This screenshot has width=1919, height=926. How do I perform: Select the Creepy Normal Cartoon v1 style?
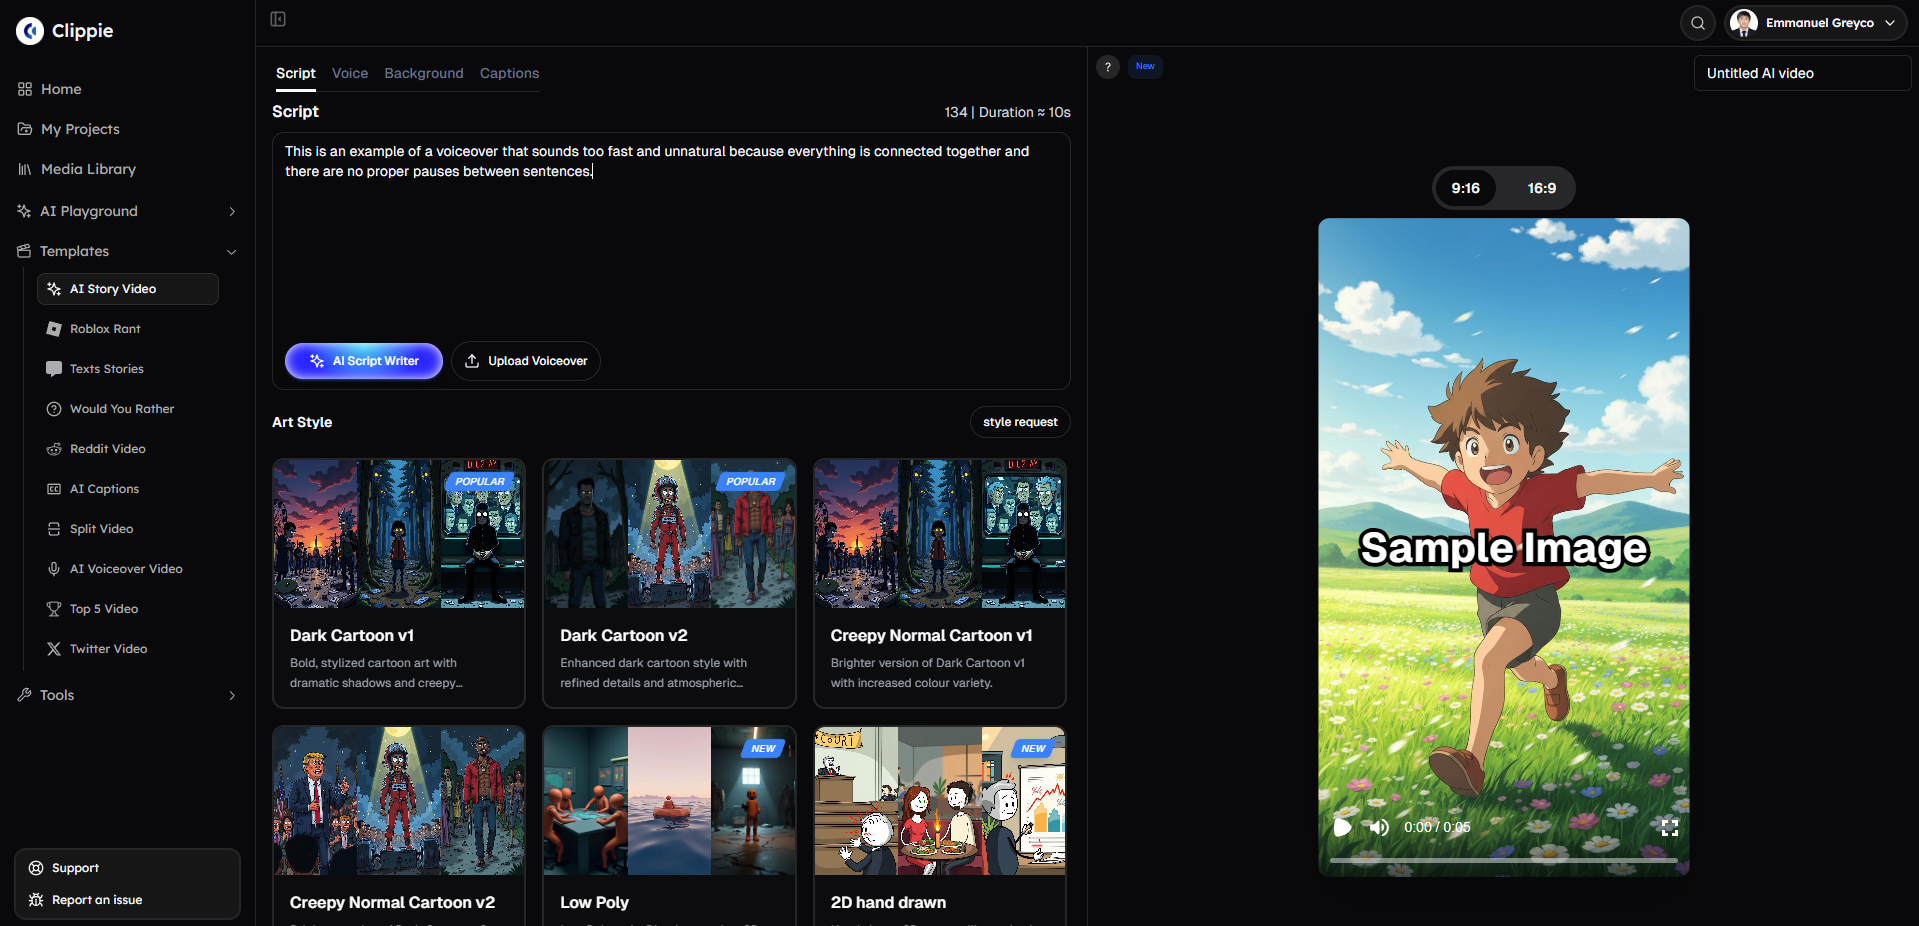tap(940, 584)
